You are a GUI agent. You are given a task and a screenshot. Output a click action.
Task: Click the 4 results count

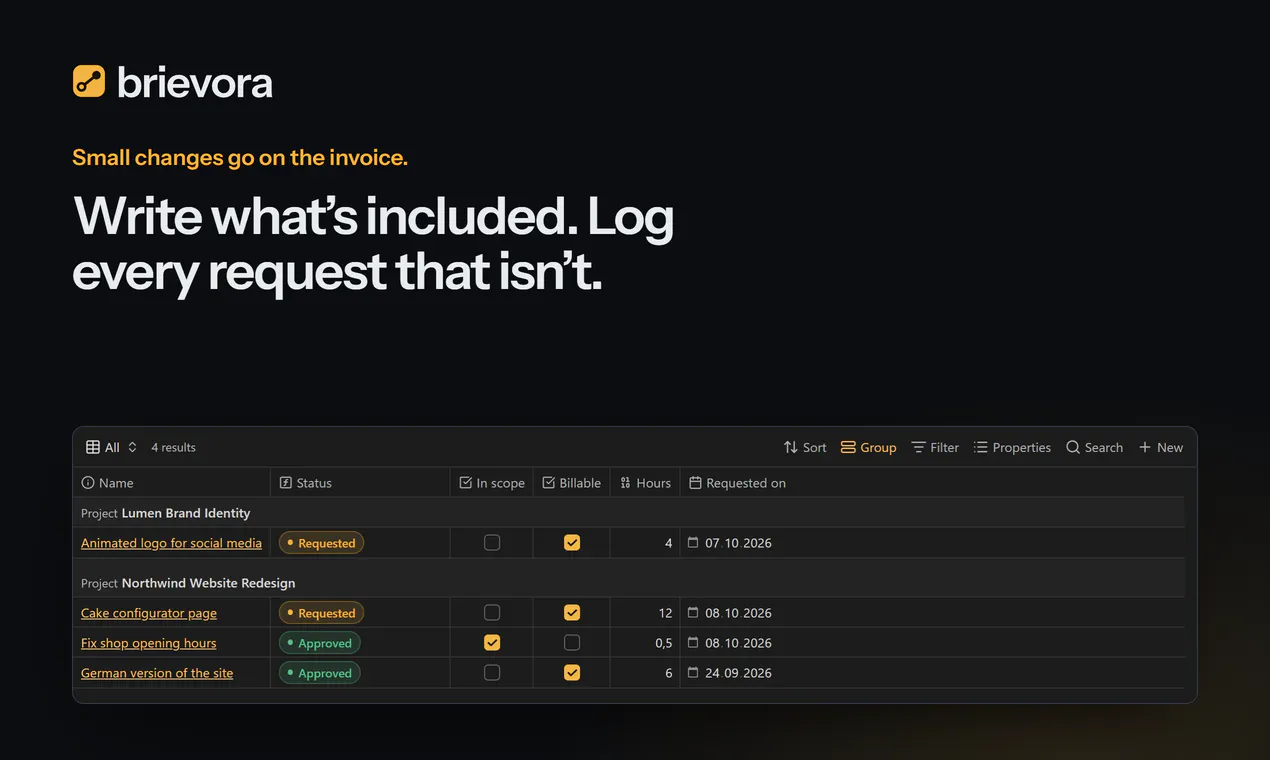coord(173,447)
